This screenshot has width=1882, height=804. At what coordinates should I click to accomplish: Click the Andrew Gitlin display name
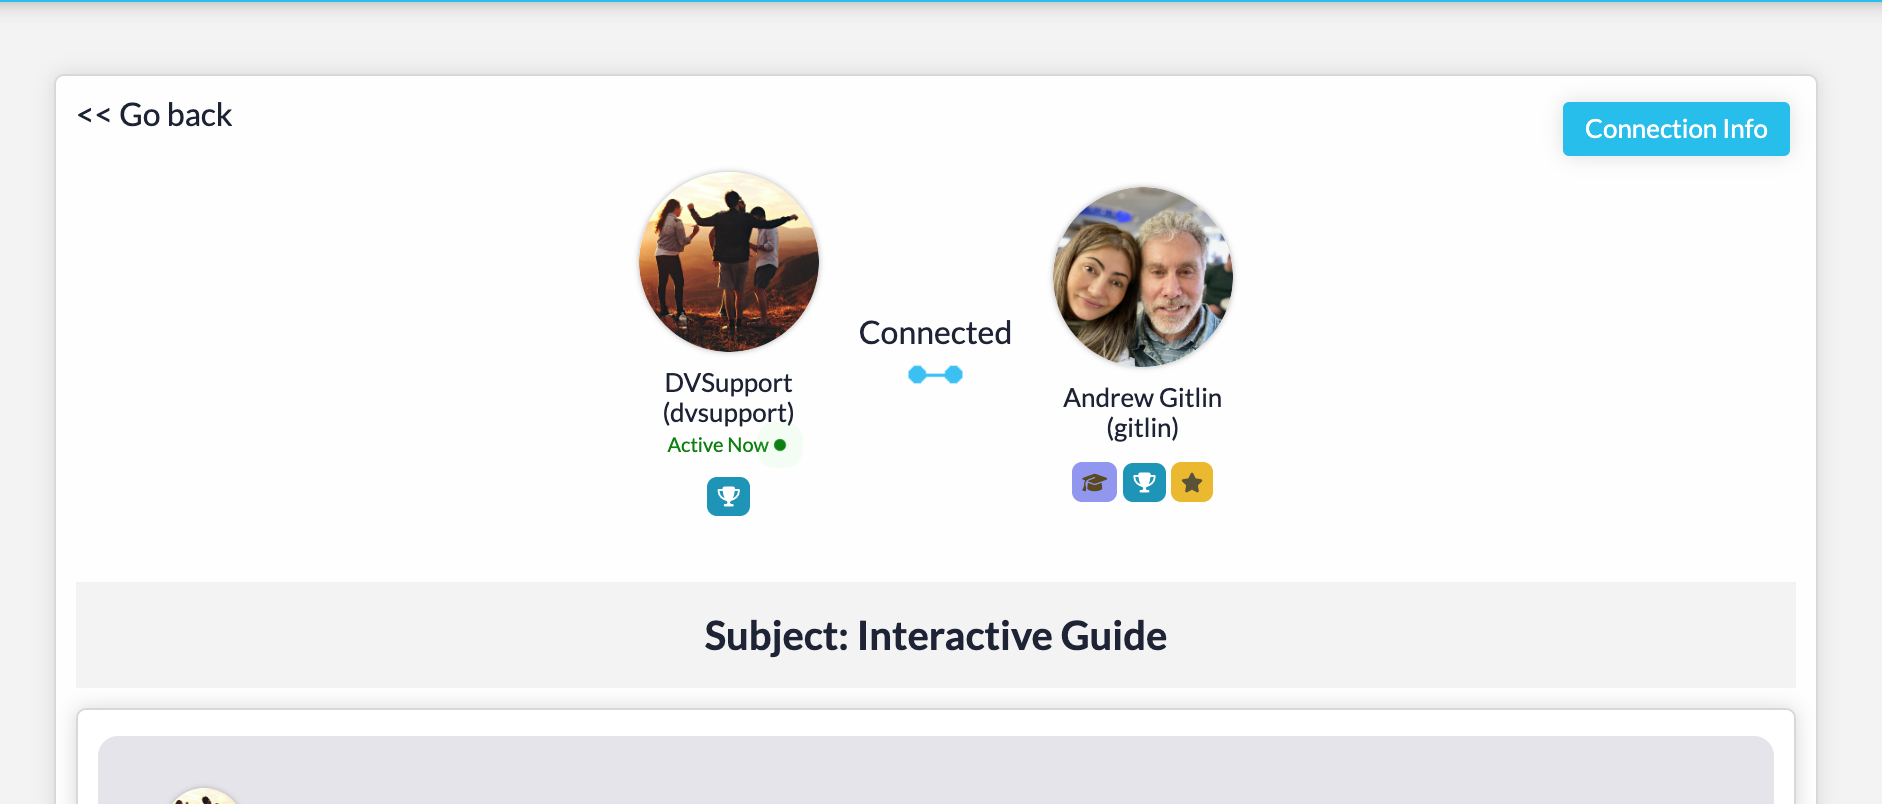point(1142,398)
